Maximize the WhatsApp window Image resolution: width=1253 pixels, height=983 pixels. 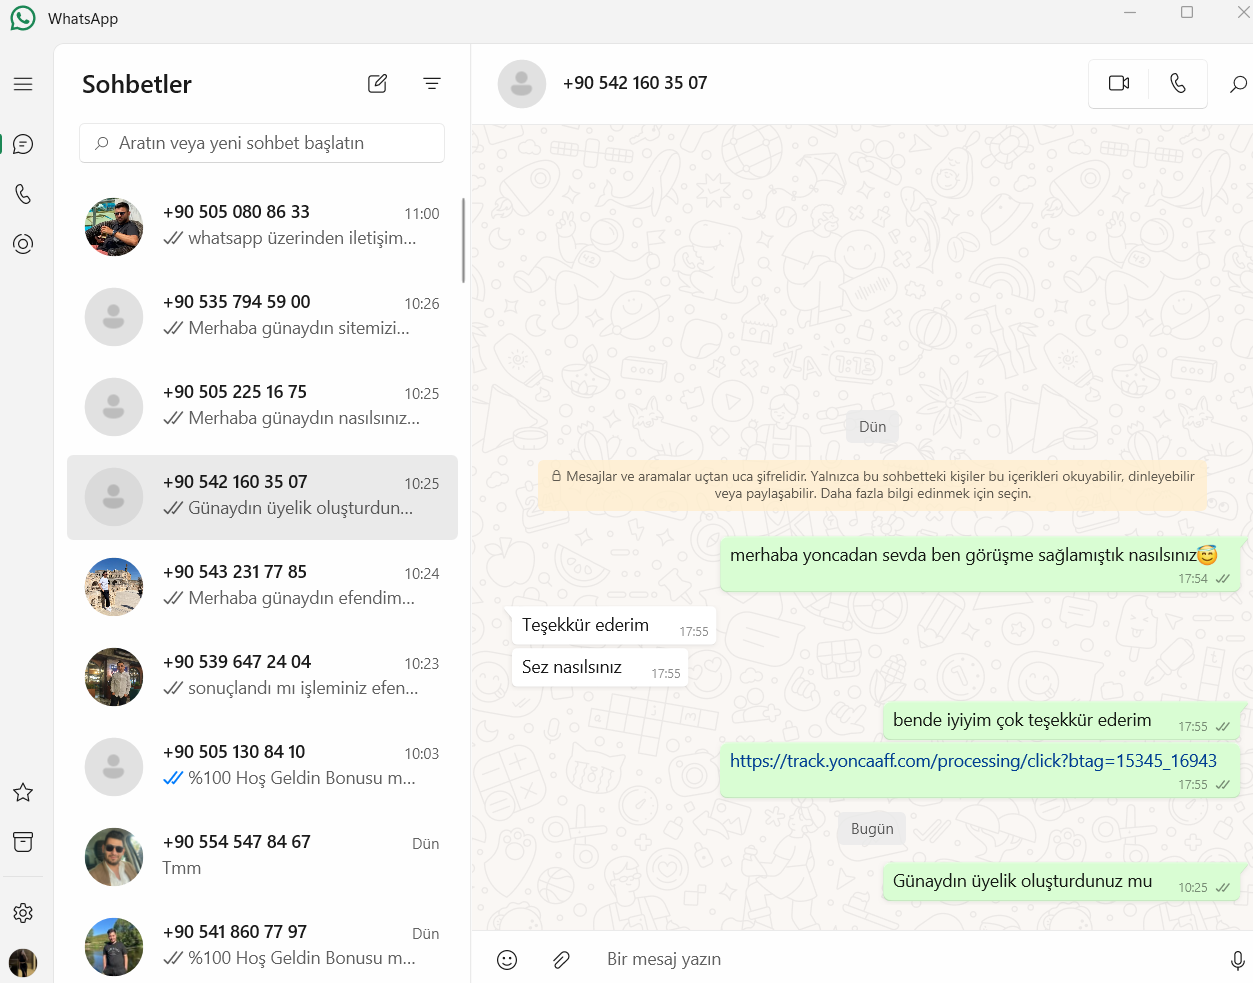pos(1187,12)
